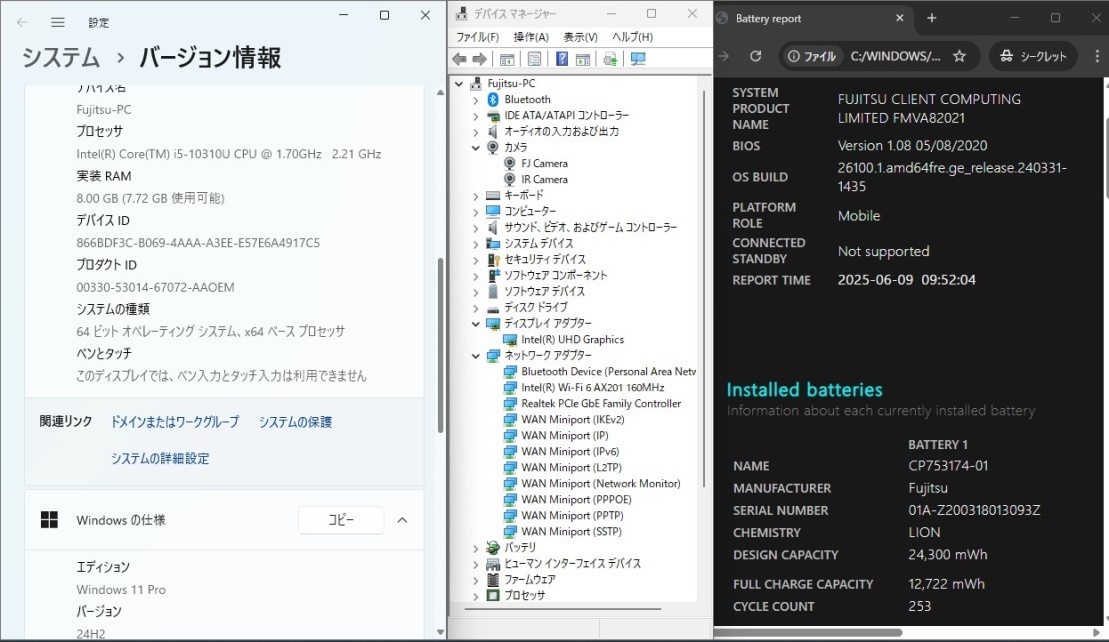This screenshot has height=642, width=1109.
Task: Click Update driver toolbar icon
Action: 610,59
